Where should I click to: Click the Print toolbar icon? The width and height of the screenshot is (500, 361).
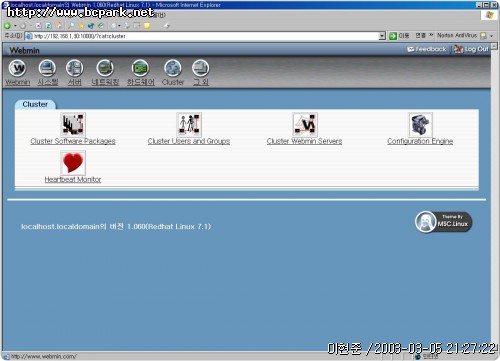(x=127, y=26)
